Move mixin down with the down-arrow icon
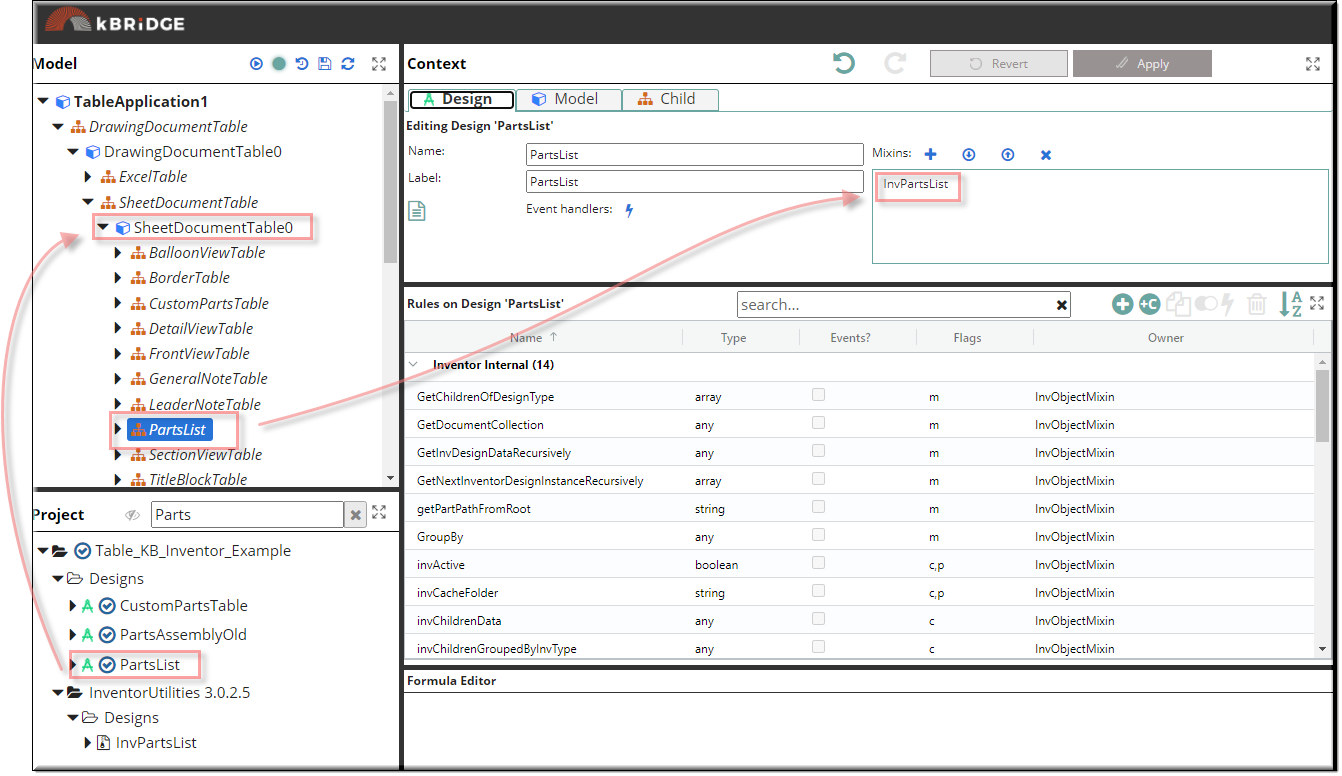1342x776 pixels. point(968,155)
